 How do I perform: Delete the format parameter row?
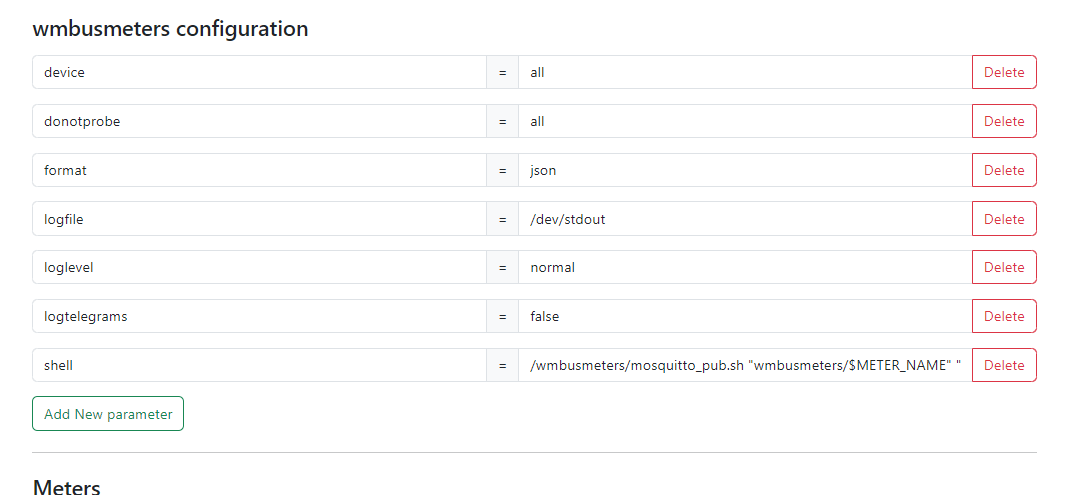pos(1004,170)
